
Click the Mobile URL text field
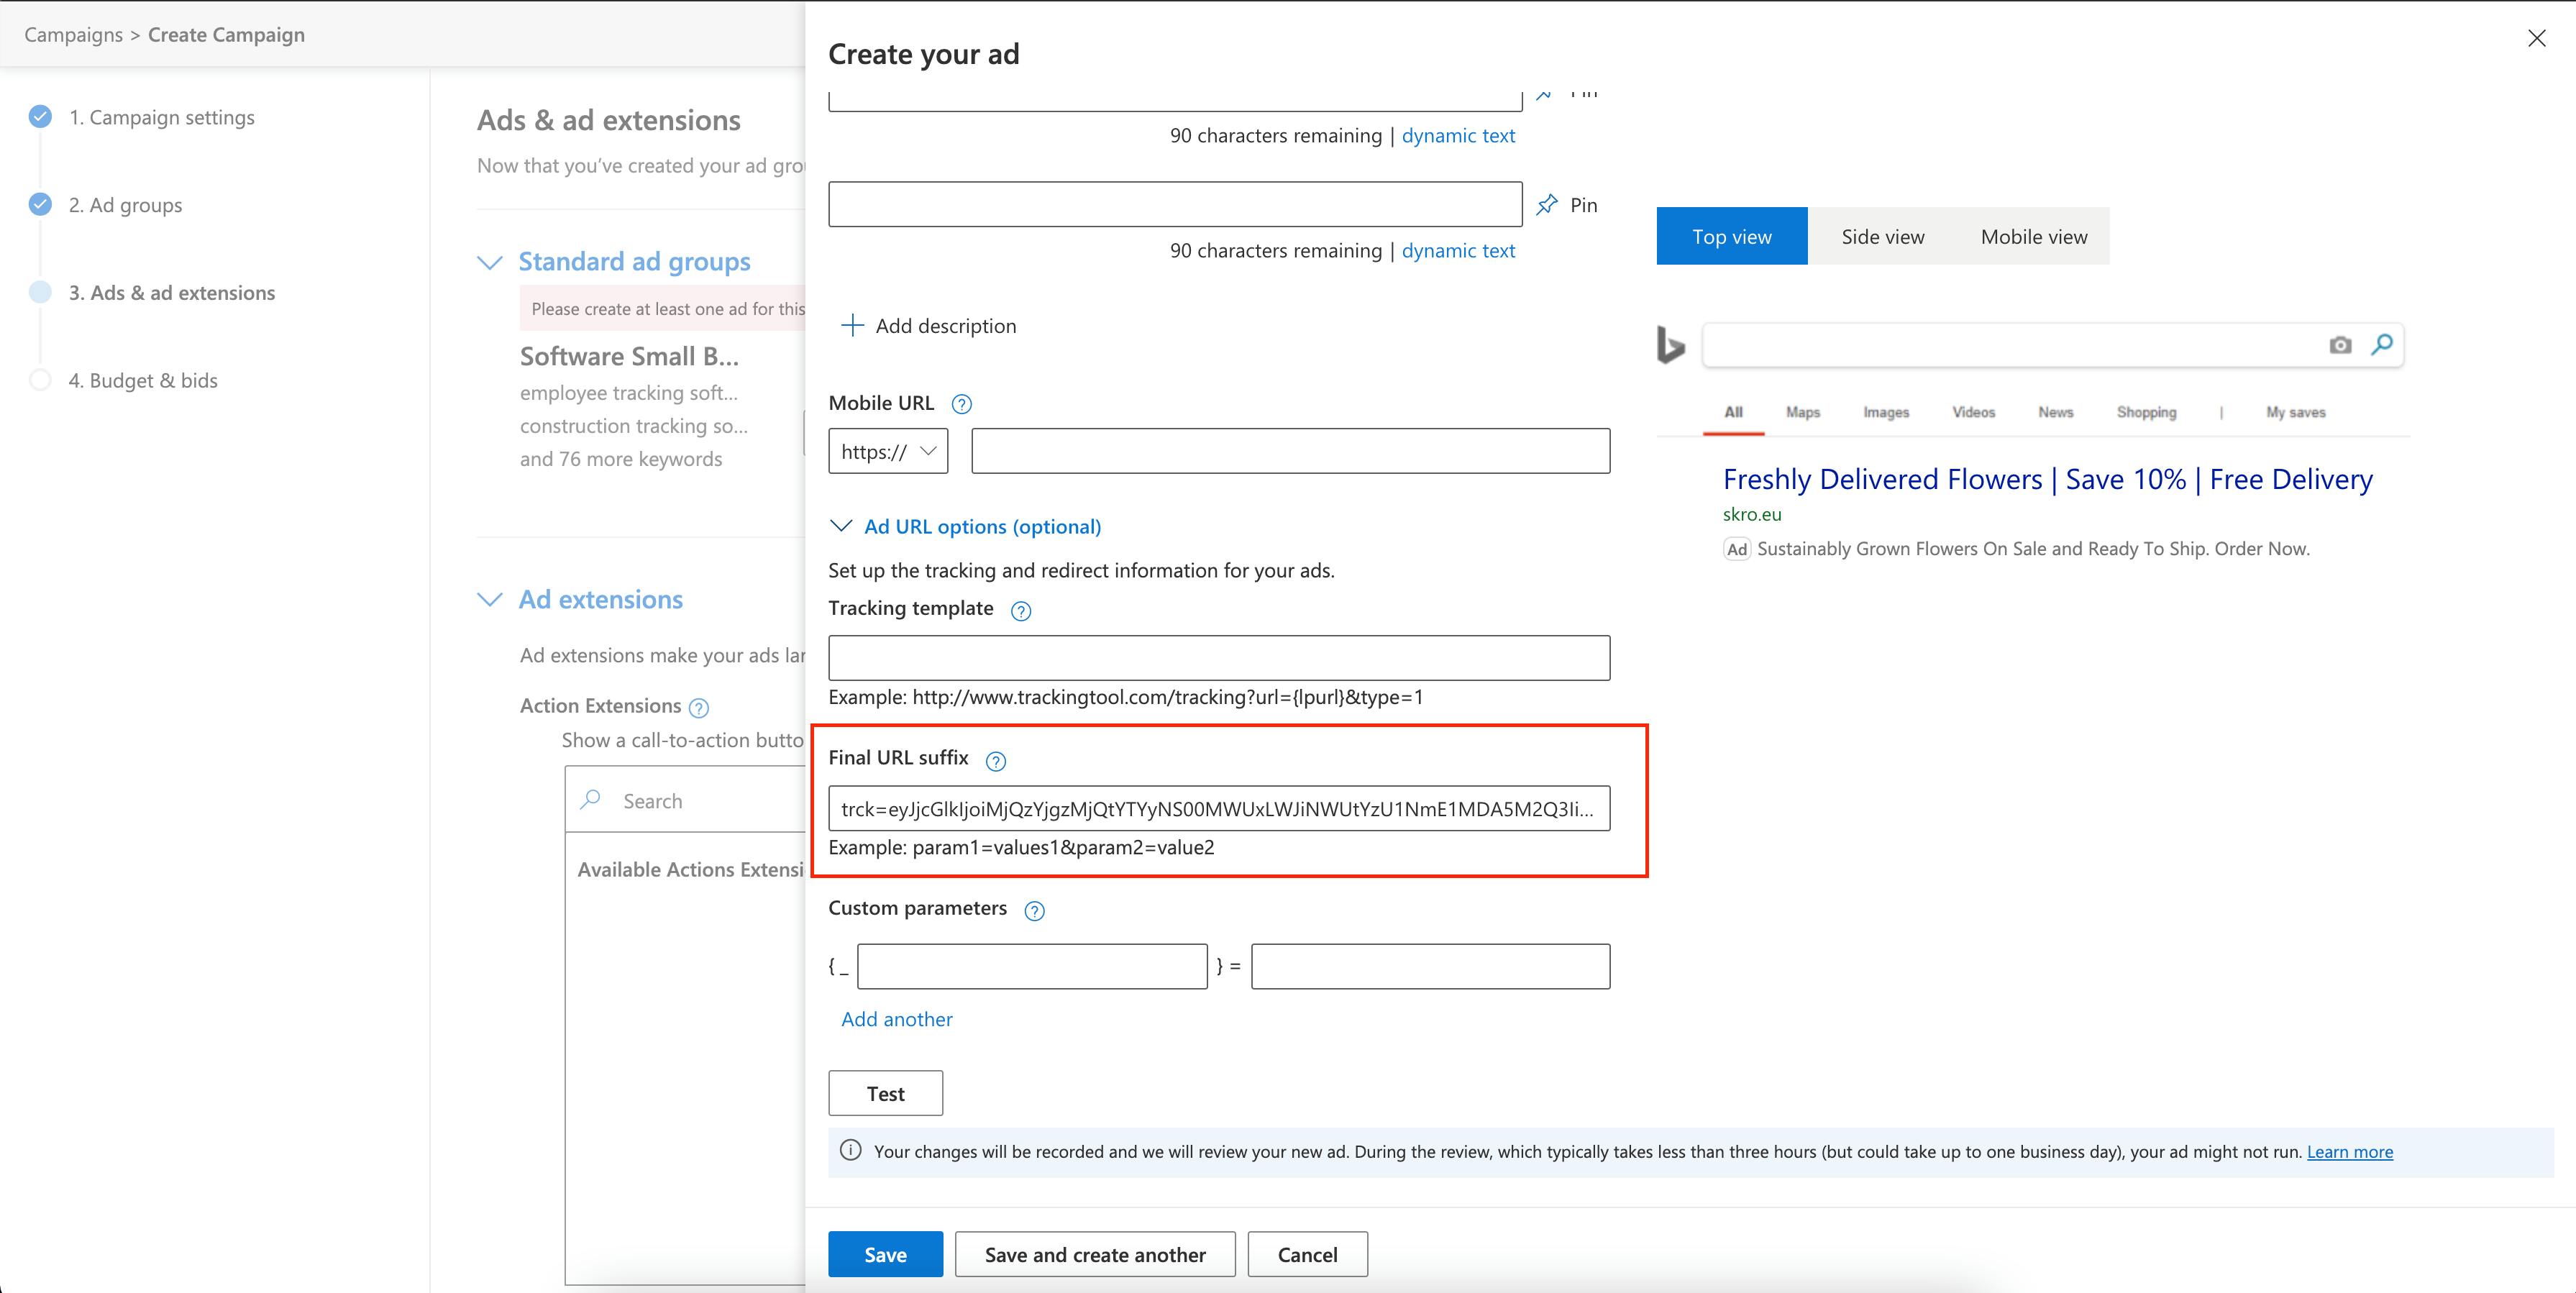1290,451
